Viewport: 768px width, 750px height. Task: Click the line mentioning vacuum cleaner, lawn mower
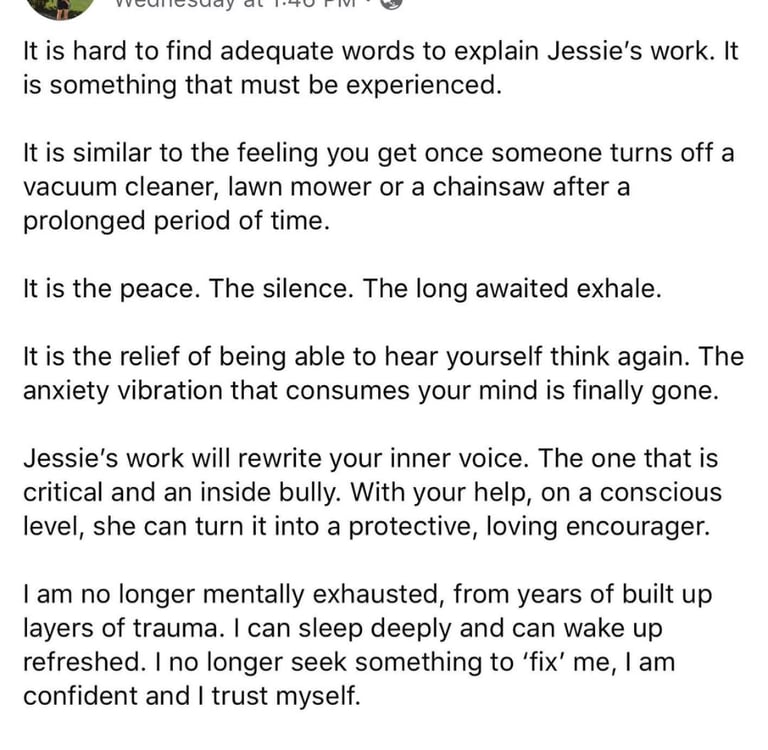point(326,187)
